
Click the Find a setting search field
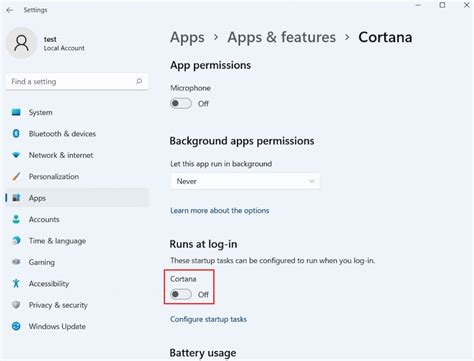click(77, 82)
